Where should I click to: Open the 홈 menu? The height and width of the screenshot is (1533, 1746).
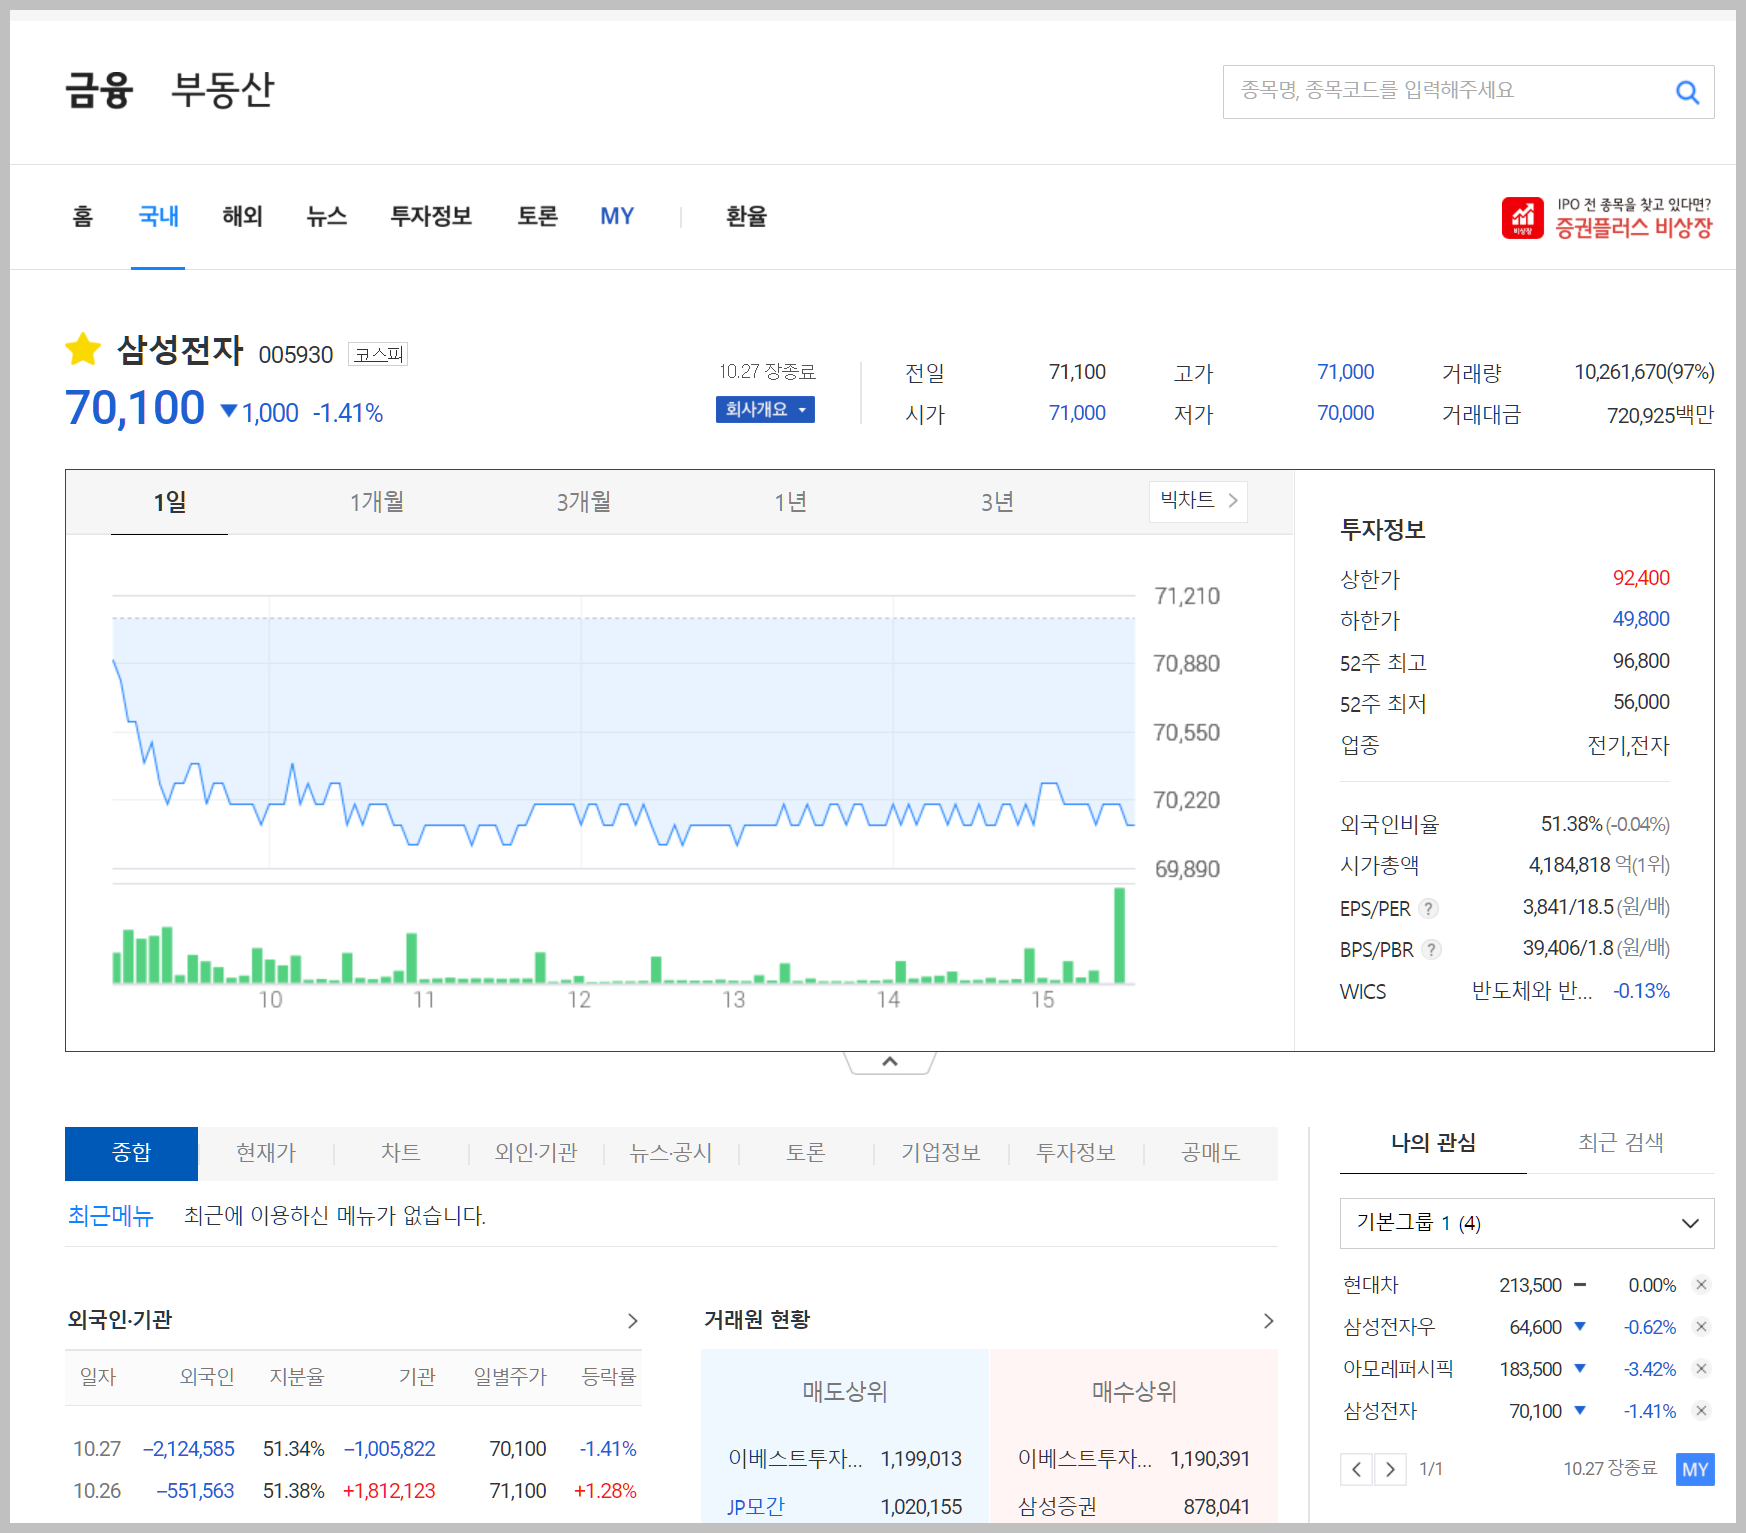coord(83,217)
